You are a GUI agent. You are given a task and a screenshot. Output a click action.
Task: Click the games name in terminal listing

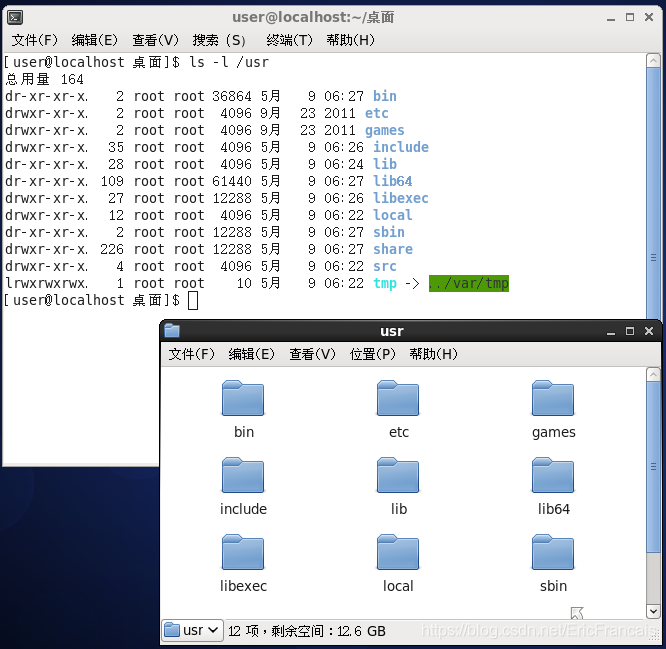coord(384,130)
